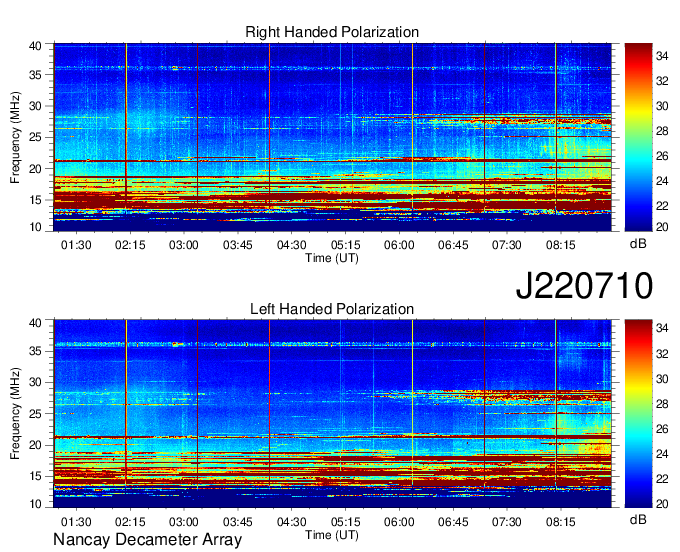Click the Right Handed plot's dB color scale bar
Image resolution: width=680 pixels, height=552 pixels.
coord(638,137)
